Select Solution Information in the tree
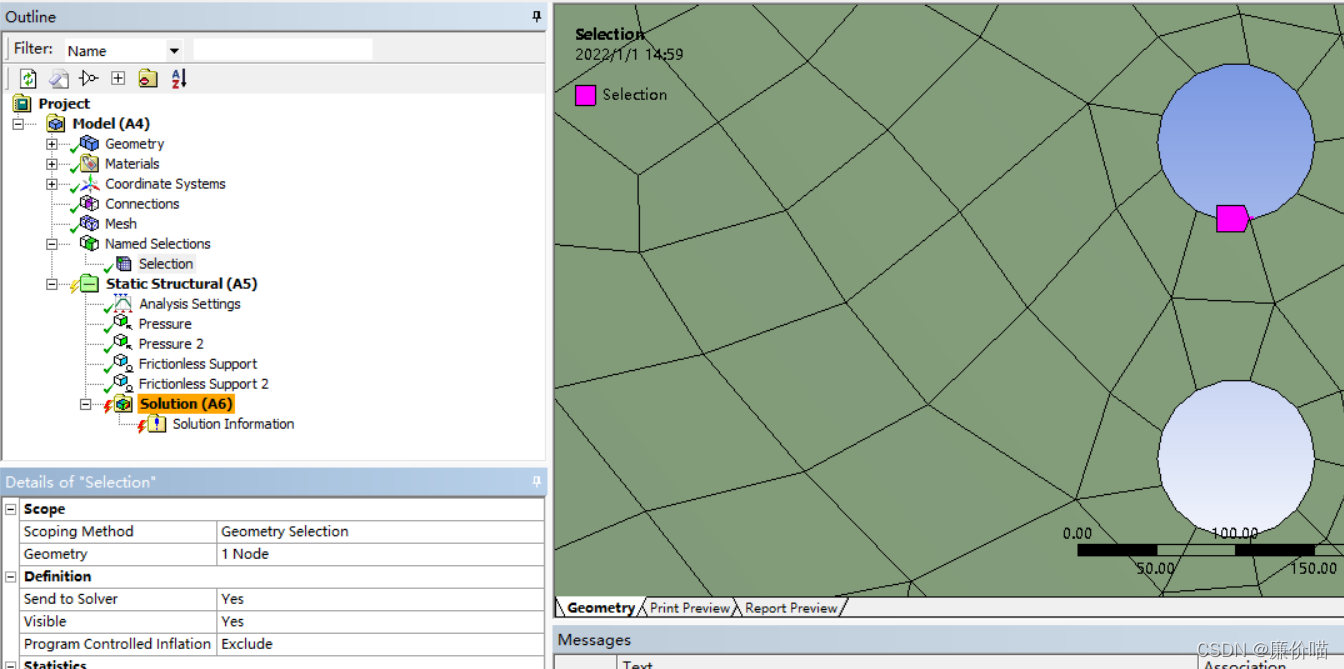Viewport: 1344px width, 669px height. (x=233, y=424)
